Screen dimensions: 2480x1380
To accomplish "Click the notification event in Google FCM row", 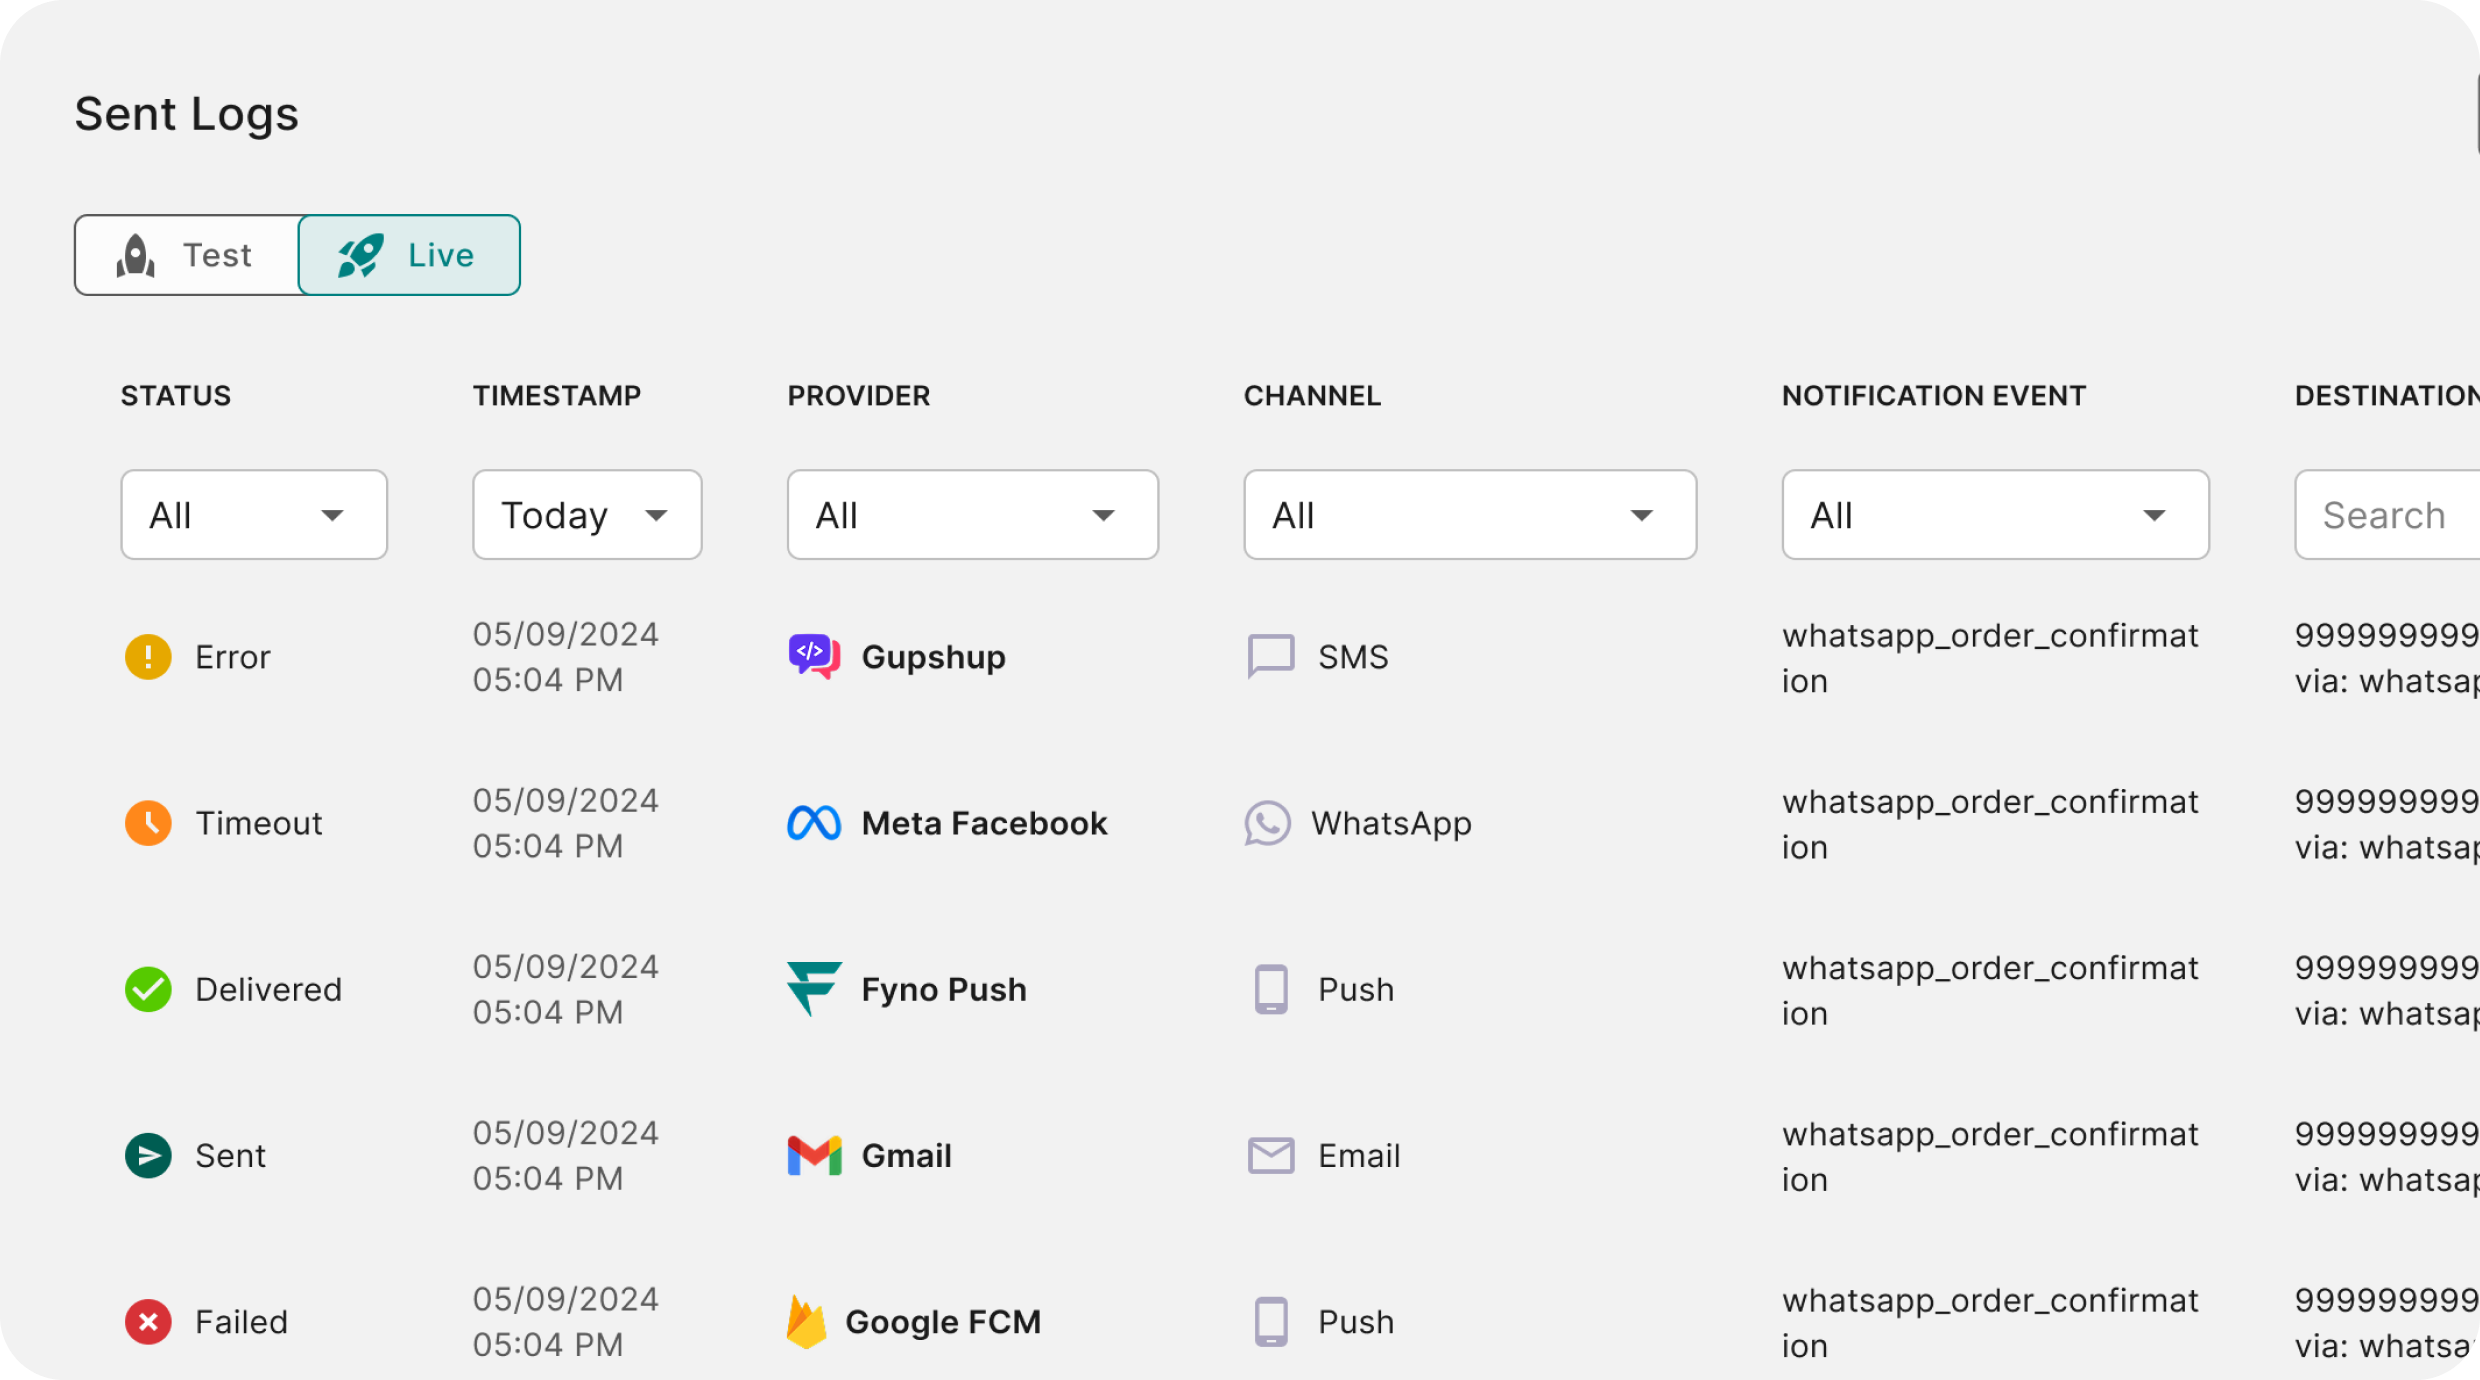I will point(1990,1322).
